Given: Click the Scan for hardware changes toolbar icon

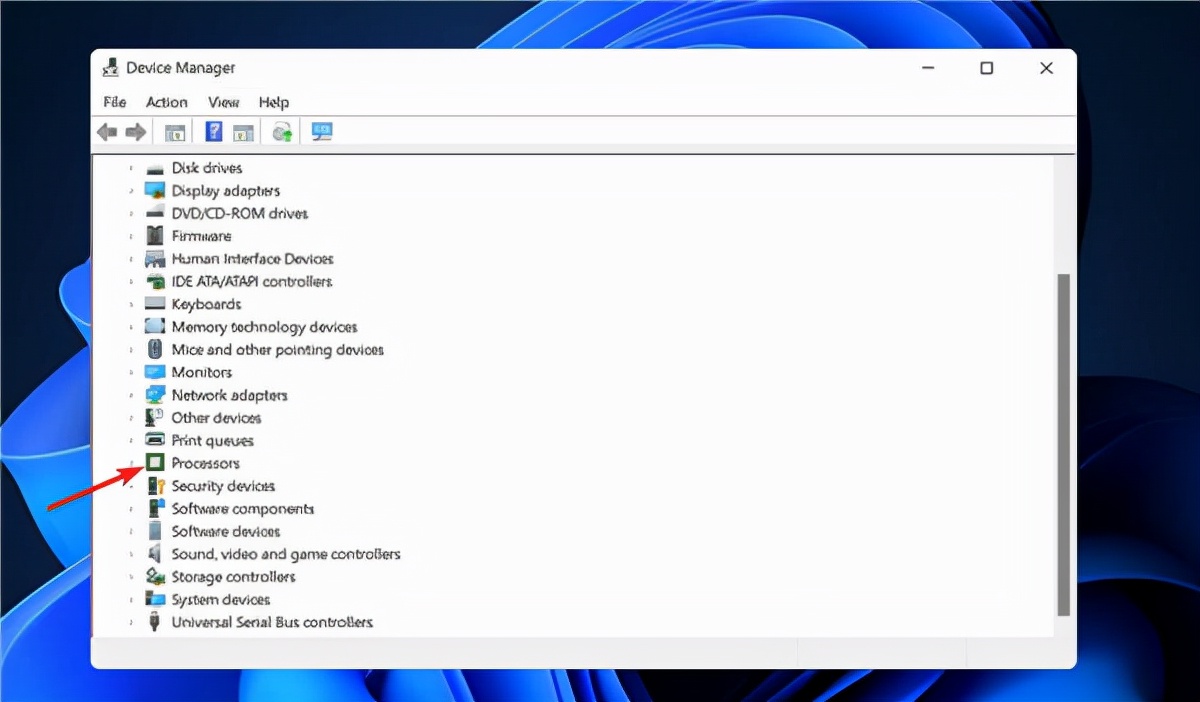Looking at the screenshot, I should [x=281, y=131].
